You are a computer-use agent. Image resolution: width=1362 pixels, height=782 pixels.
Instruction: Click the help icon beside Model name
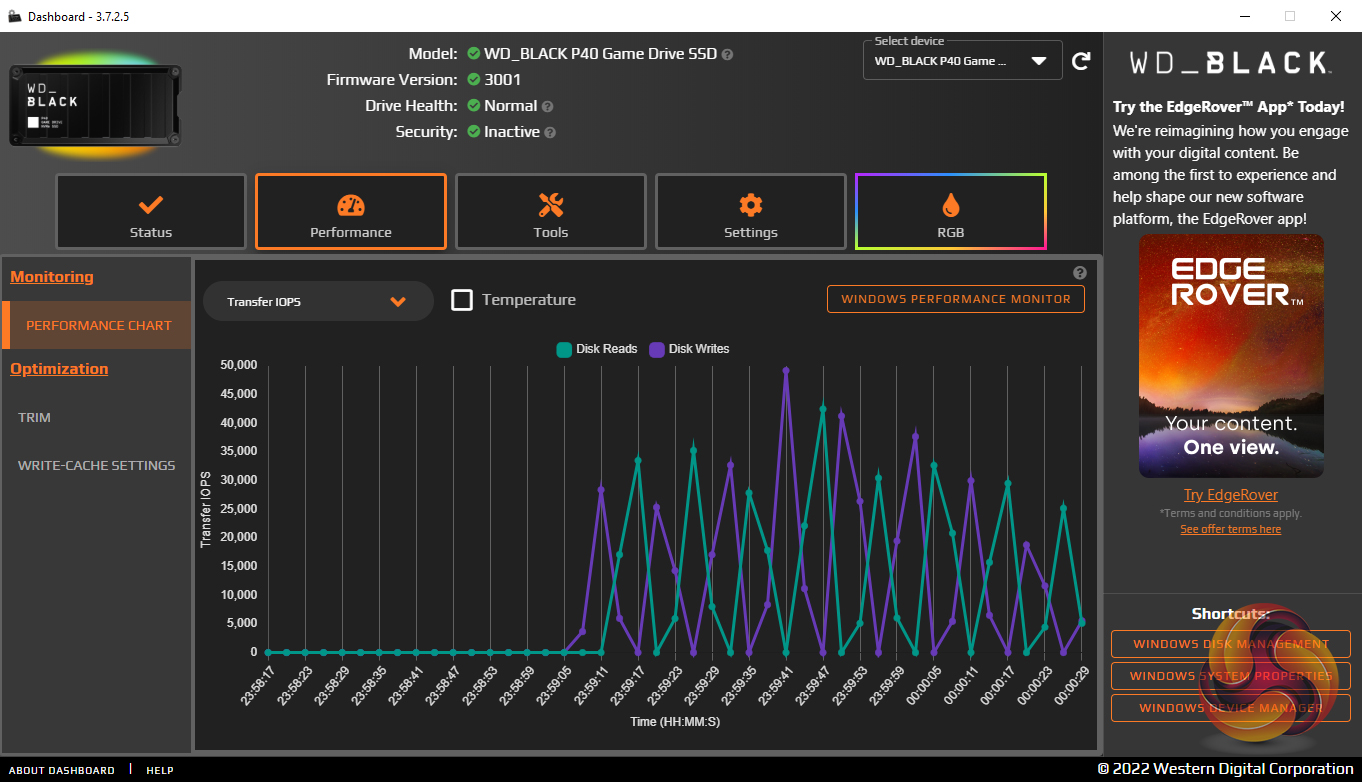pyautogui.click(x=728, y=54)
